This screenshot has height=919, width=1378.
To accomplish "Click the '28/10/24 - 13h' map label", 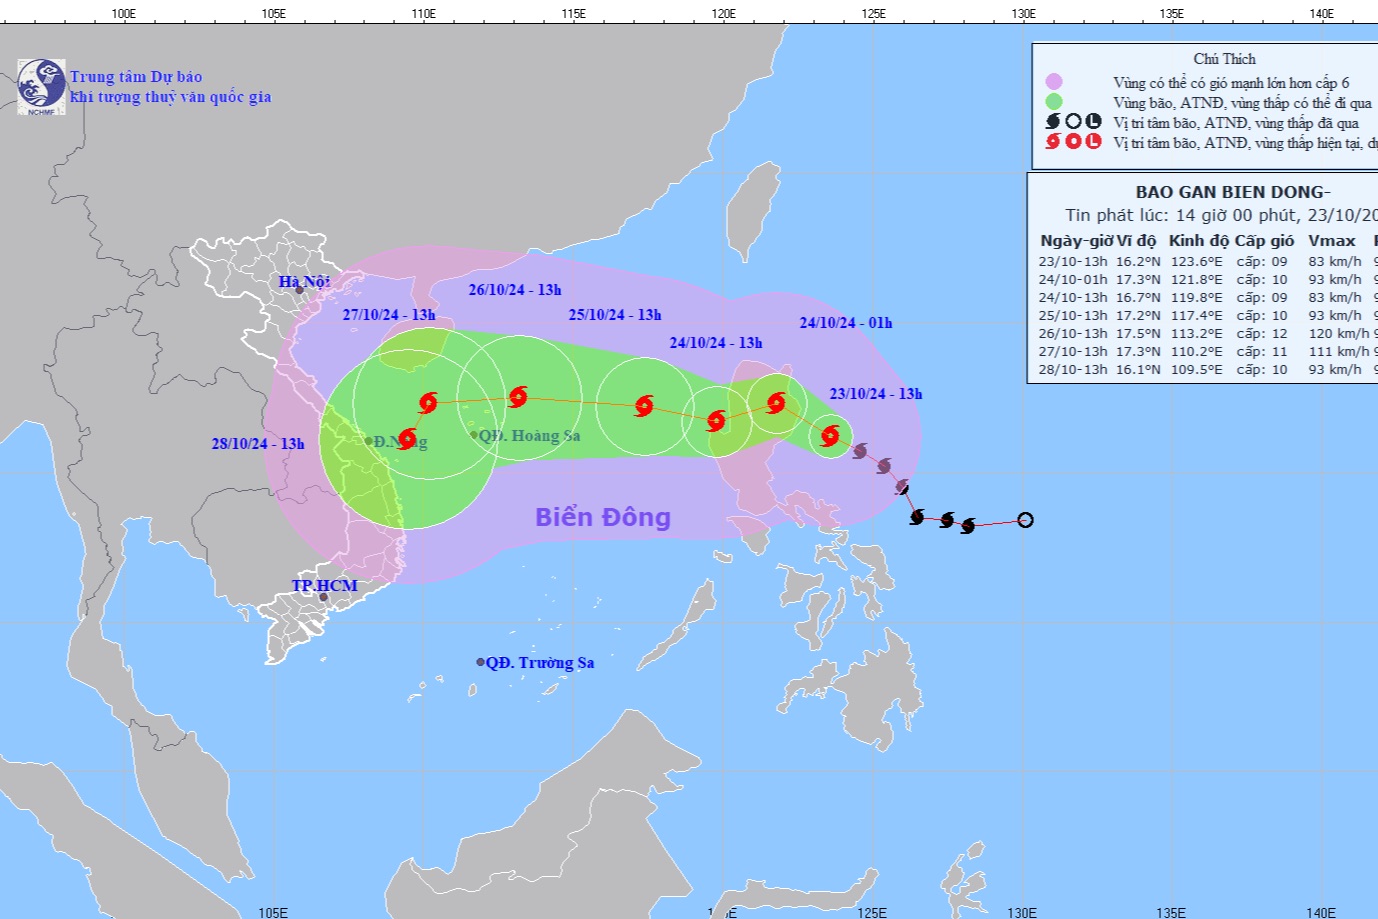I will 258,444.
